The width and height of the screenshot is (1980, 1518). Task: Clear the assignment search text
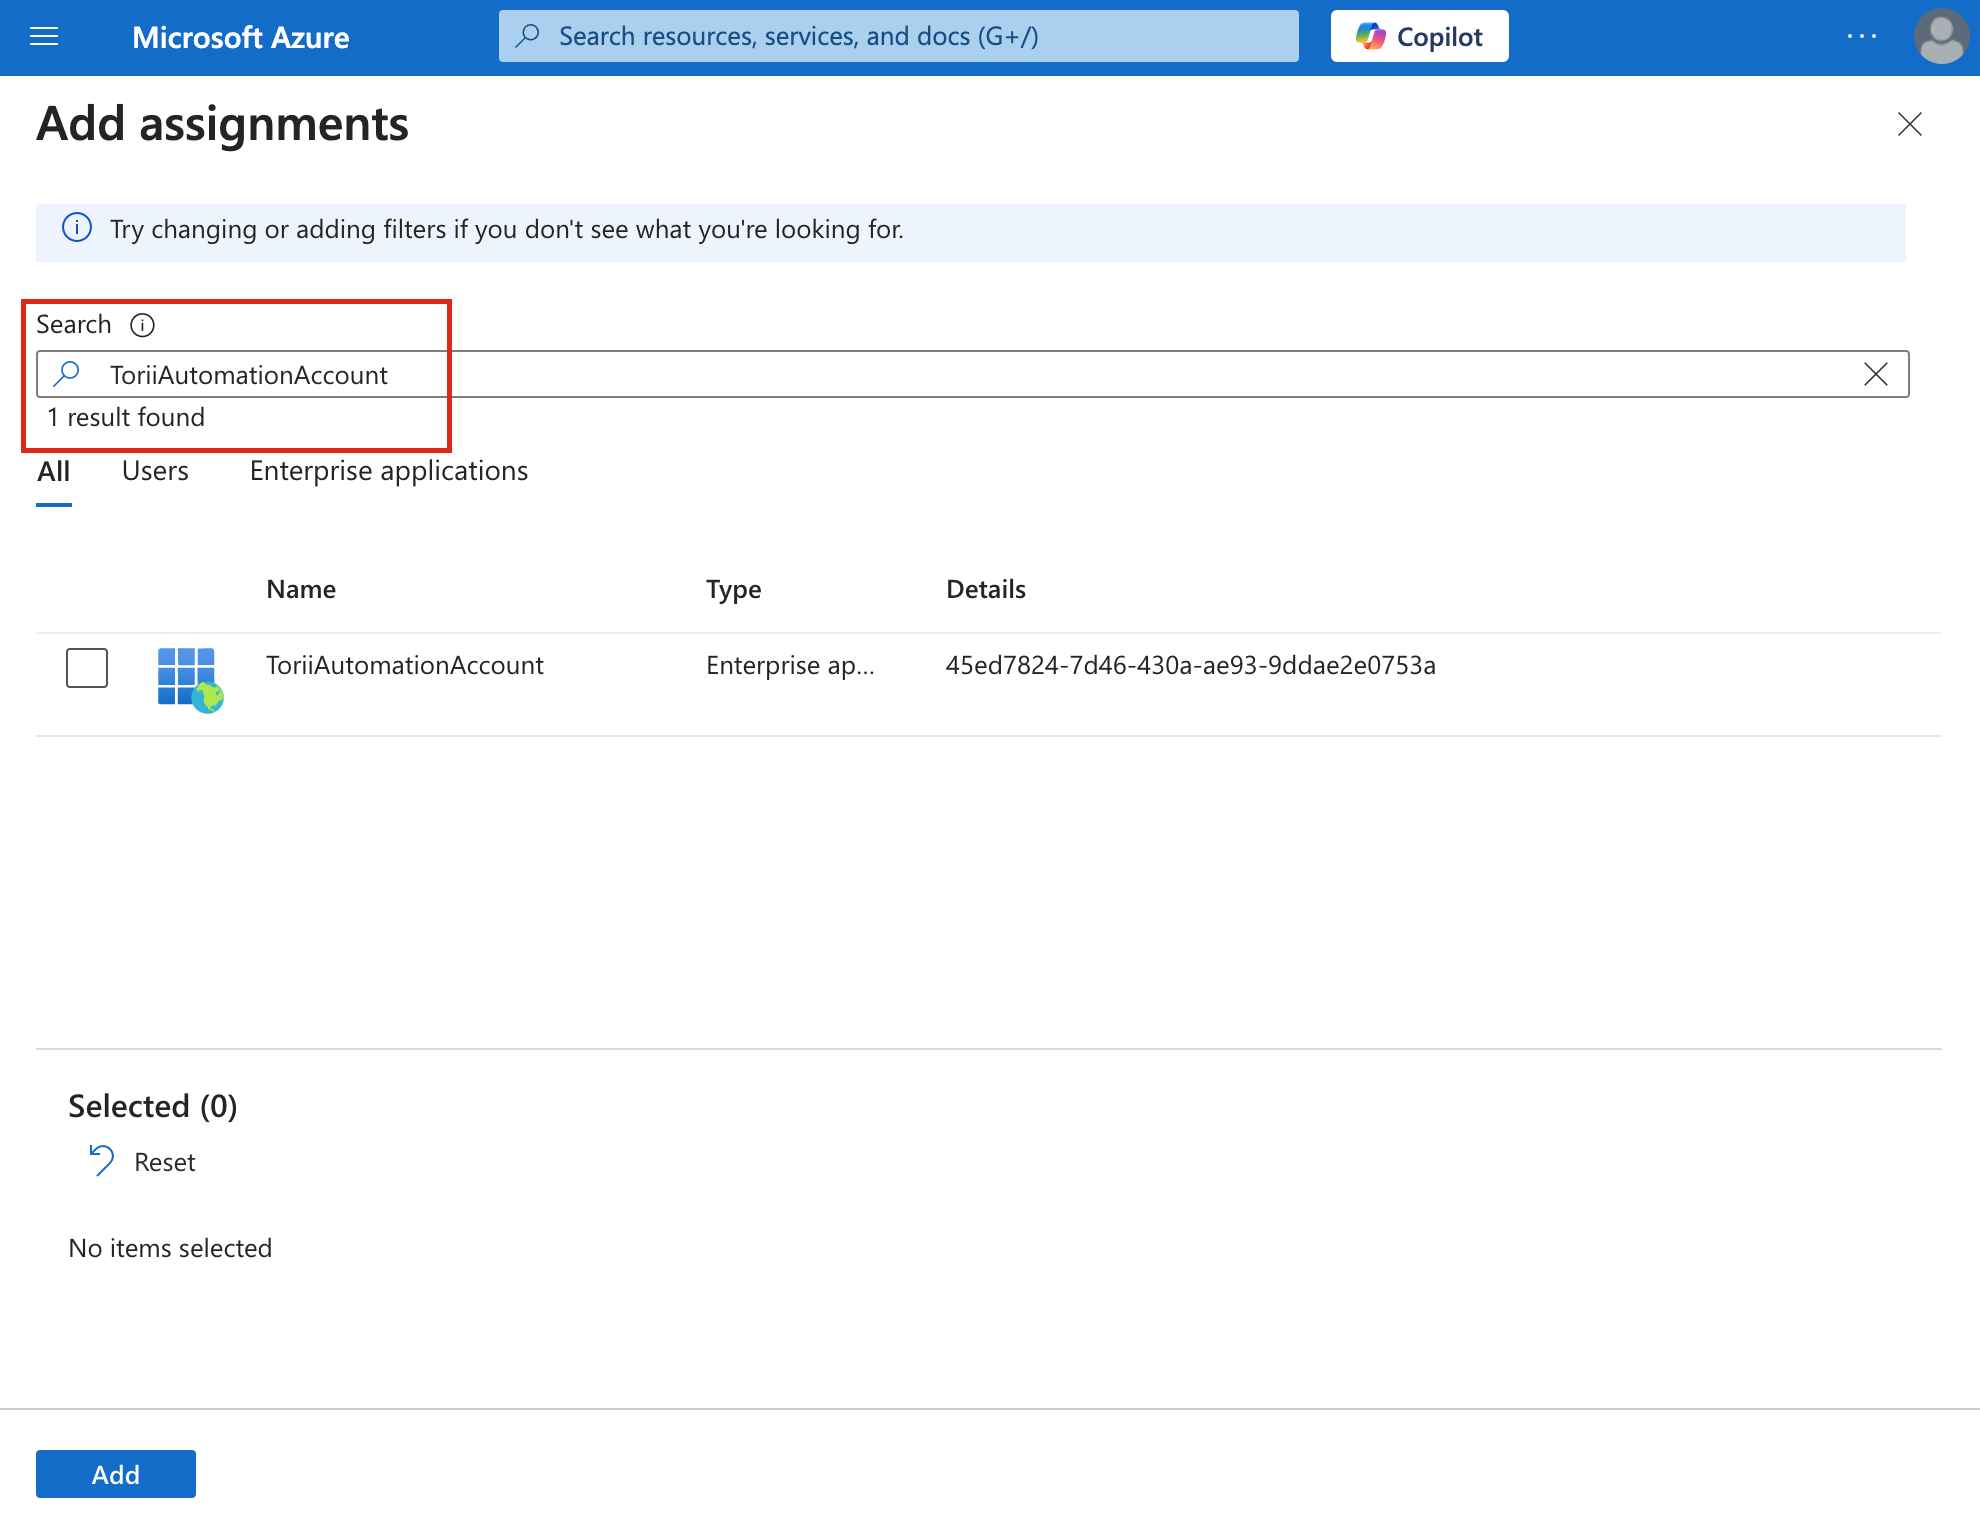1875,374
